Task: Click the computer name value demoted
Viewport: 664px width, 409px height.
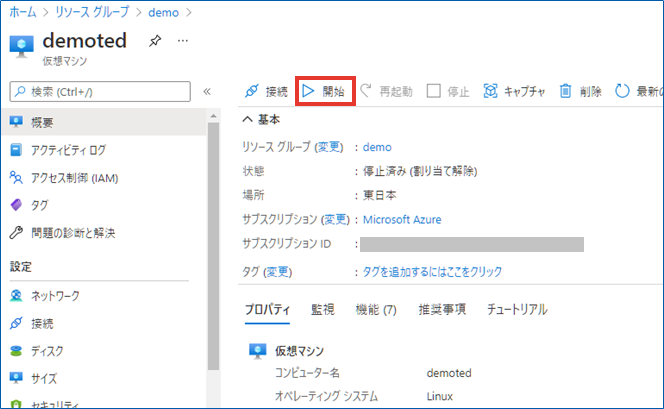Action: (x=449, y=373)
